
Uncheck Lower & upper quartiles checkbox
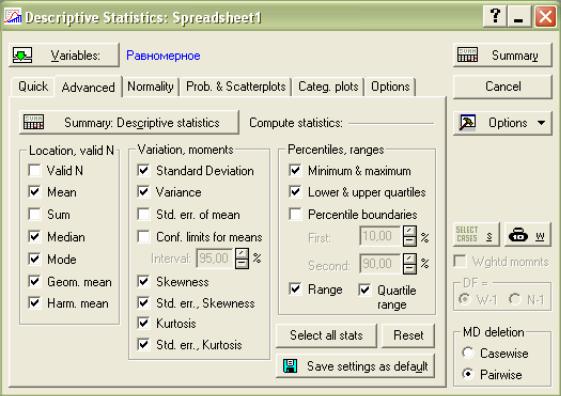(x=295, y=192)
